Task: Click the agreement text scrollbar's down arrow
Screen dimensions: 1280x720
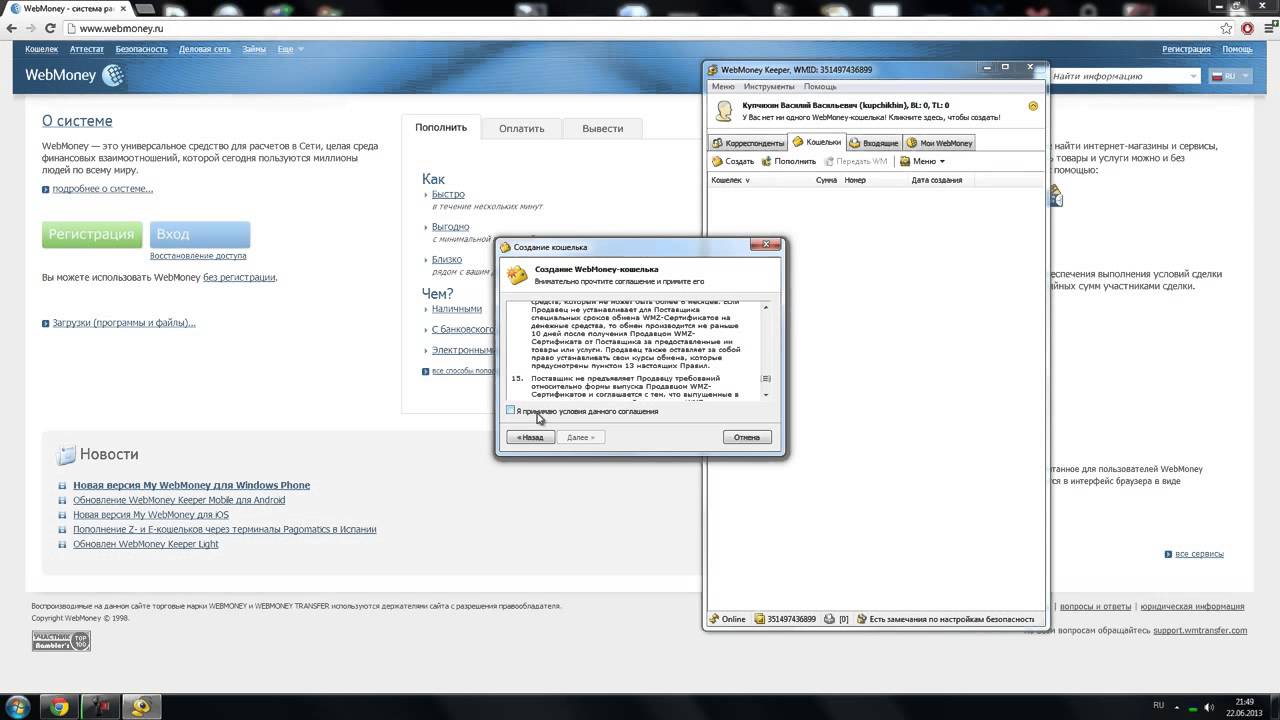Action: coord(766,394)
